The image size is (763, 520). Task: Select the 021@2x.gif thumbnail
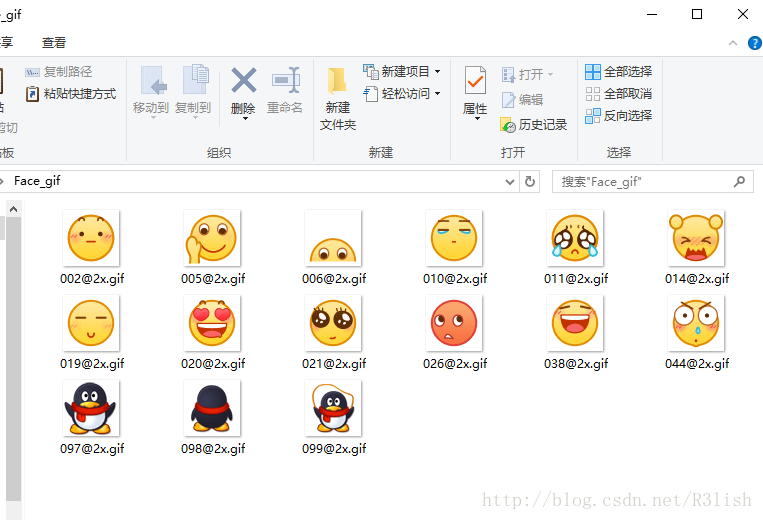333,323
